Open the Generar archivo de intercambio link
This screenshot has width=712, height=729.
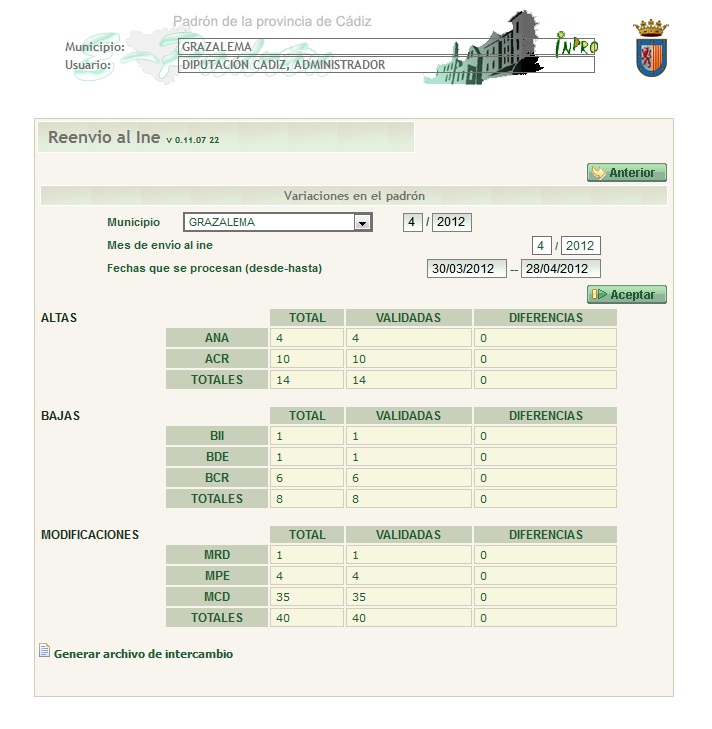point(143,654)
